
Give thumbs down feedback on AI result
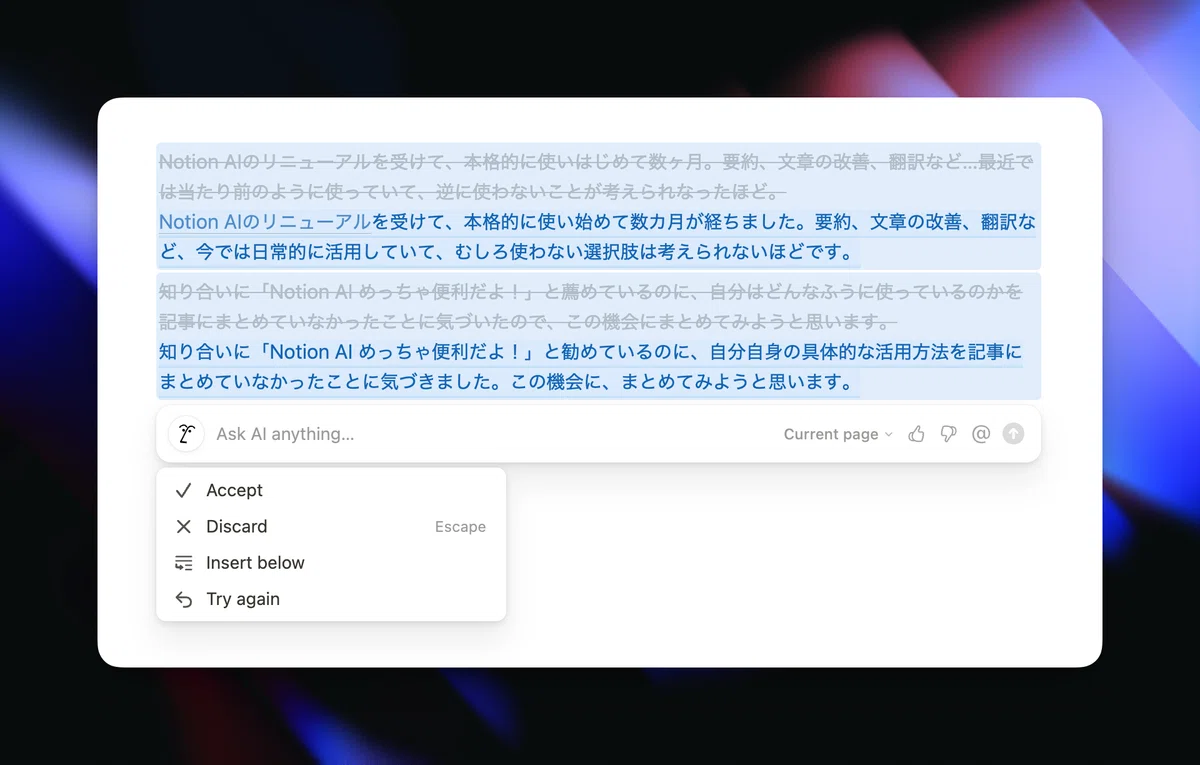pyautogui.click(x=948, y=434)
